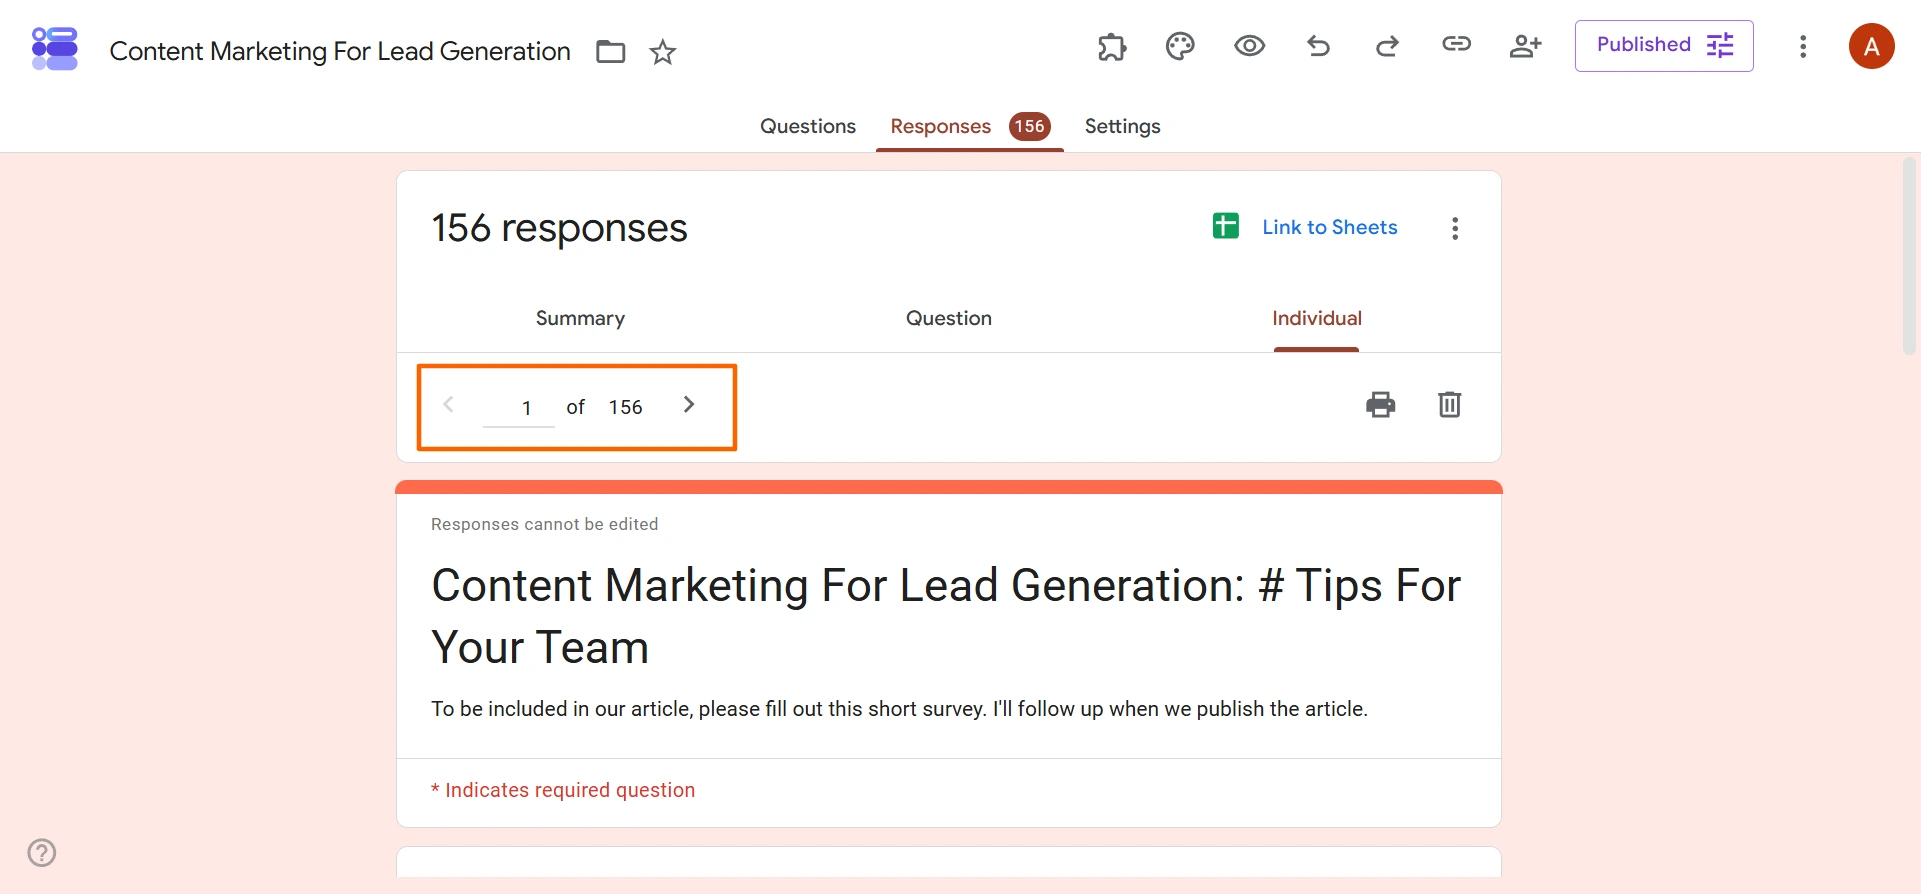Move form to folder icon

click(x=610, y=52)
